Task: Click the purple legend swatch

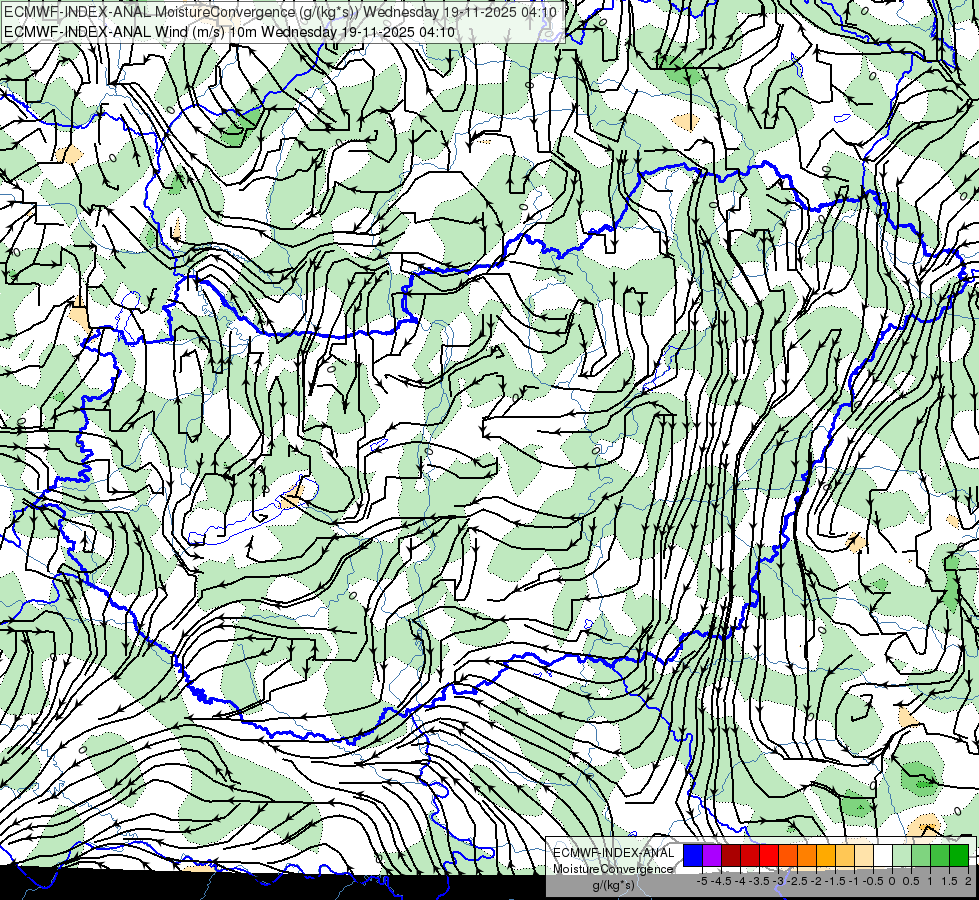Action: click(712, 855)
